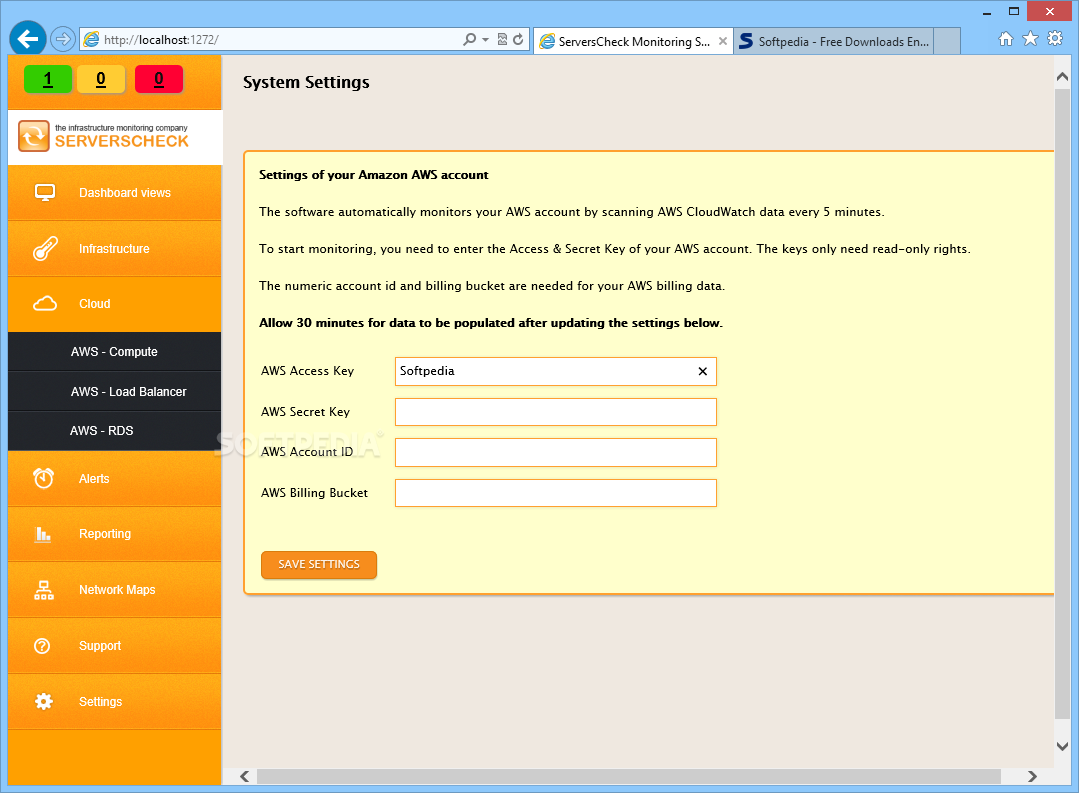Image resolution: width=1079 pixels, height=793 pixels.
Task: Click the Cloud icon in sidebar
Action: click(x=45, y=304)
